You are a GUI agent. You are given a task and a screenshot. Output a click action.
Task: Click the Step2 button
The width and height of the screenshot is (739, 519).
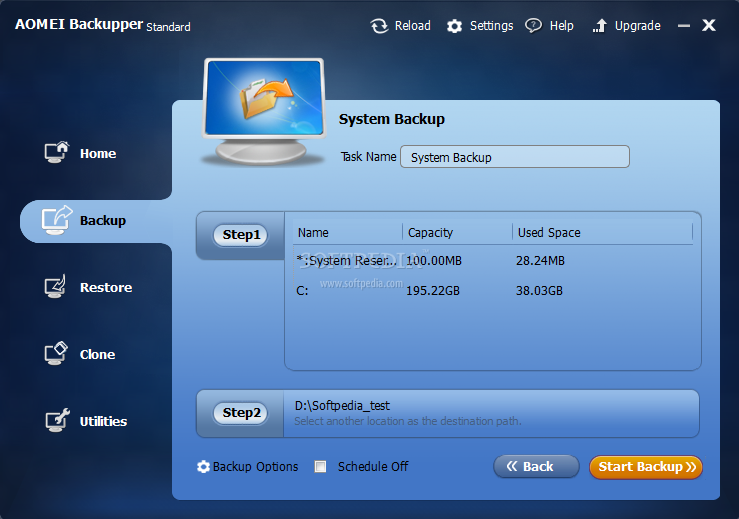(241, 413)
